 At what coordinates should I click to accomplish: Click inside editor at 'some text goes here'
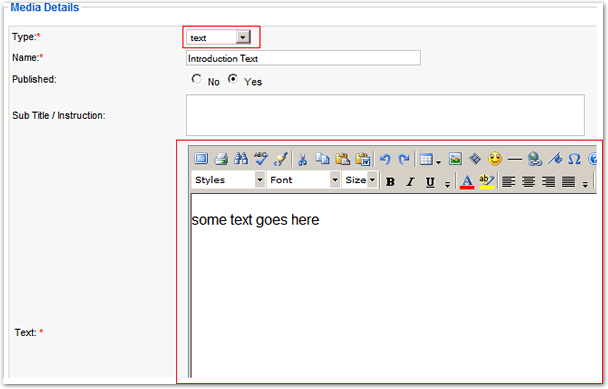pos(255,220)
